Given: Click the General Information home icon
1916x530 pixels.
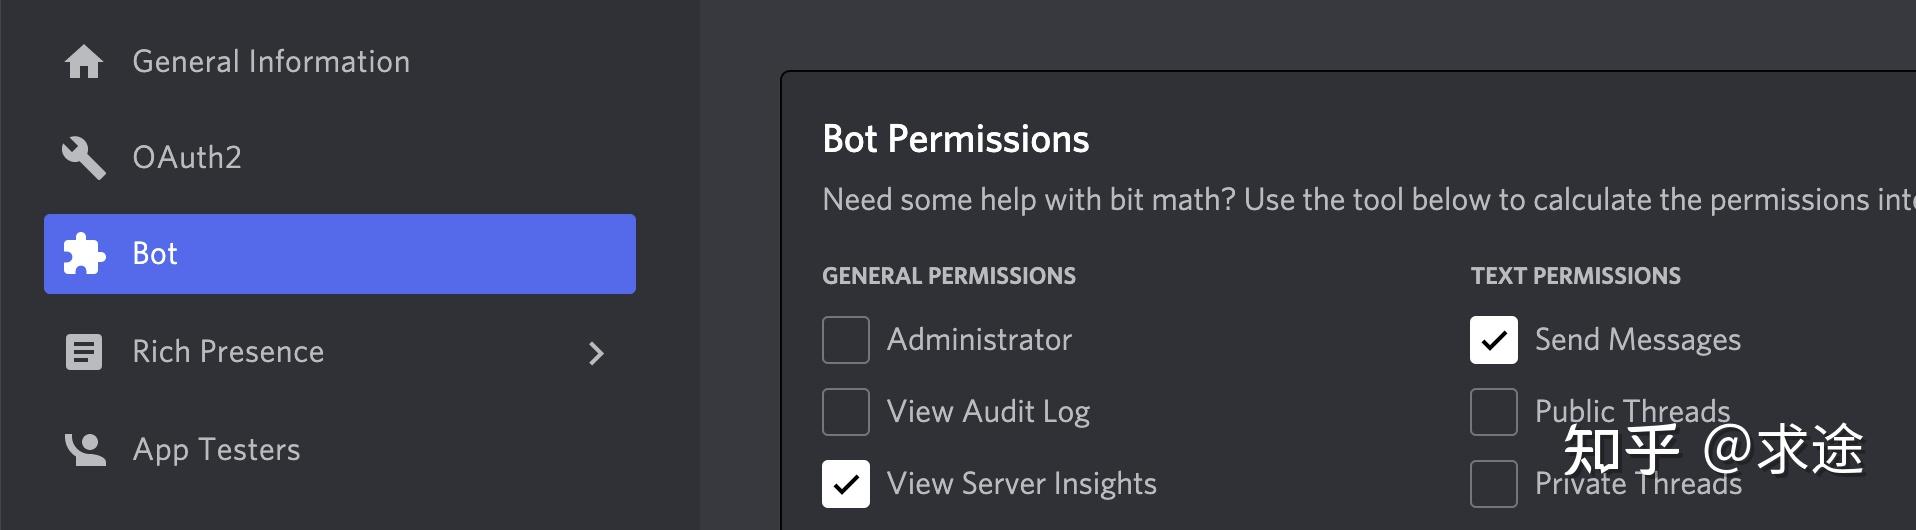Looking at the screenshot, I should pyautogui.click(x=84, y=62).
